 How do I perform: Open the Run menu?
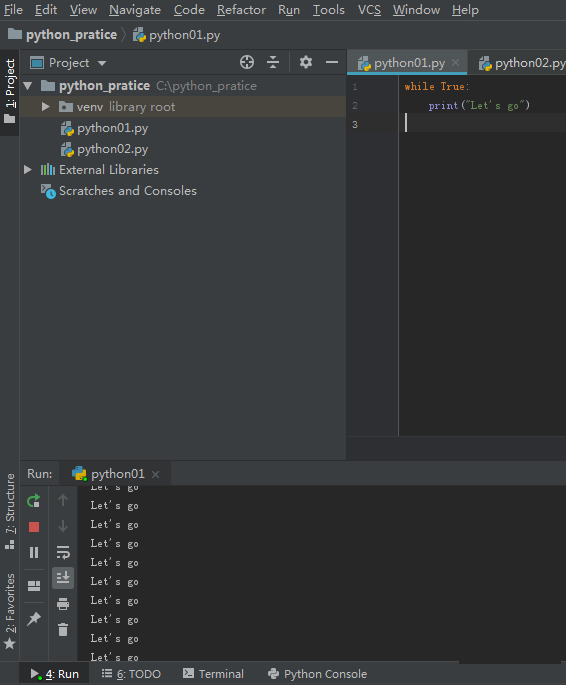pyautogui.click(x=289, y=10)
